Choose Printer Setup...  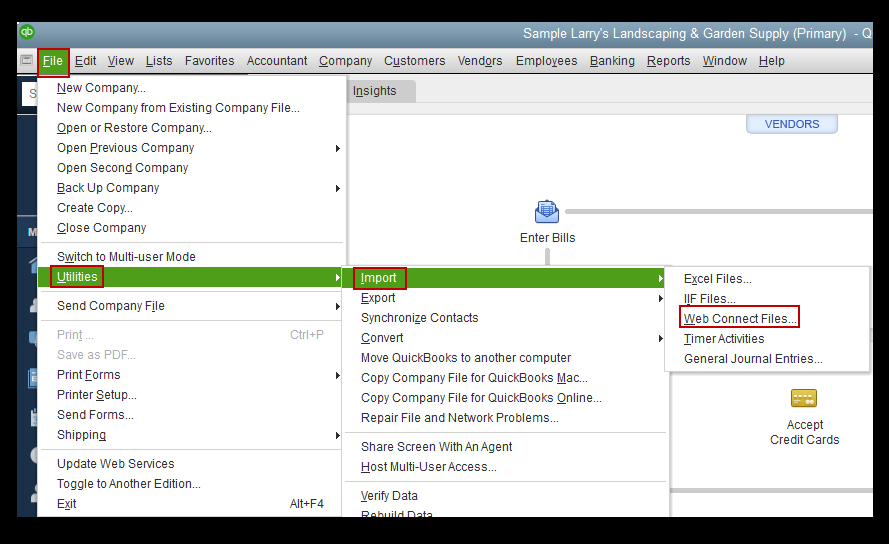192,395
